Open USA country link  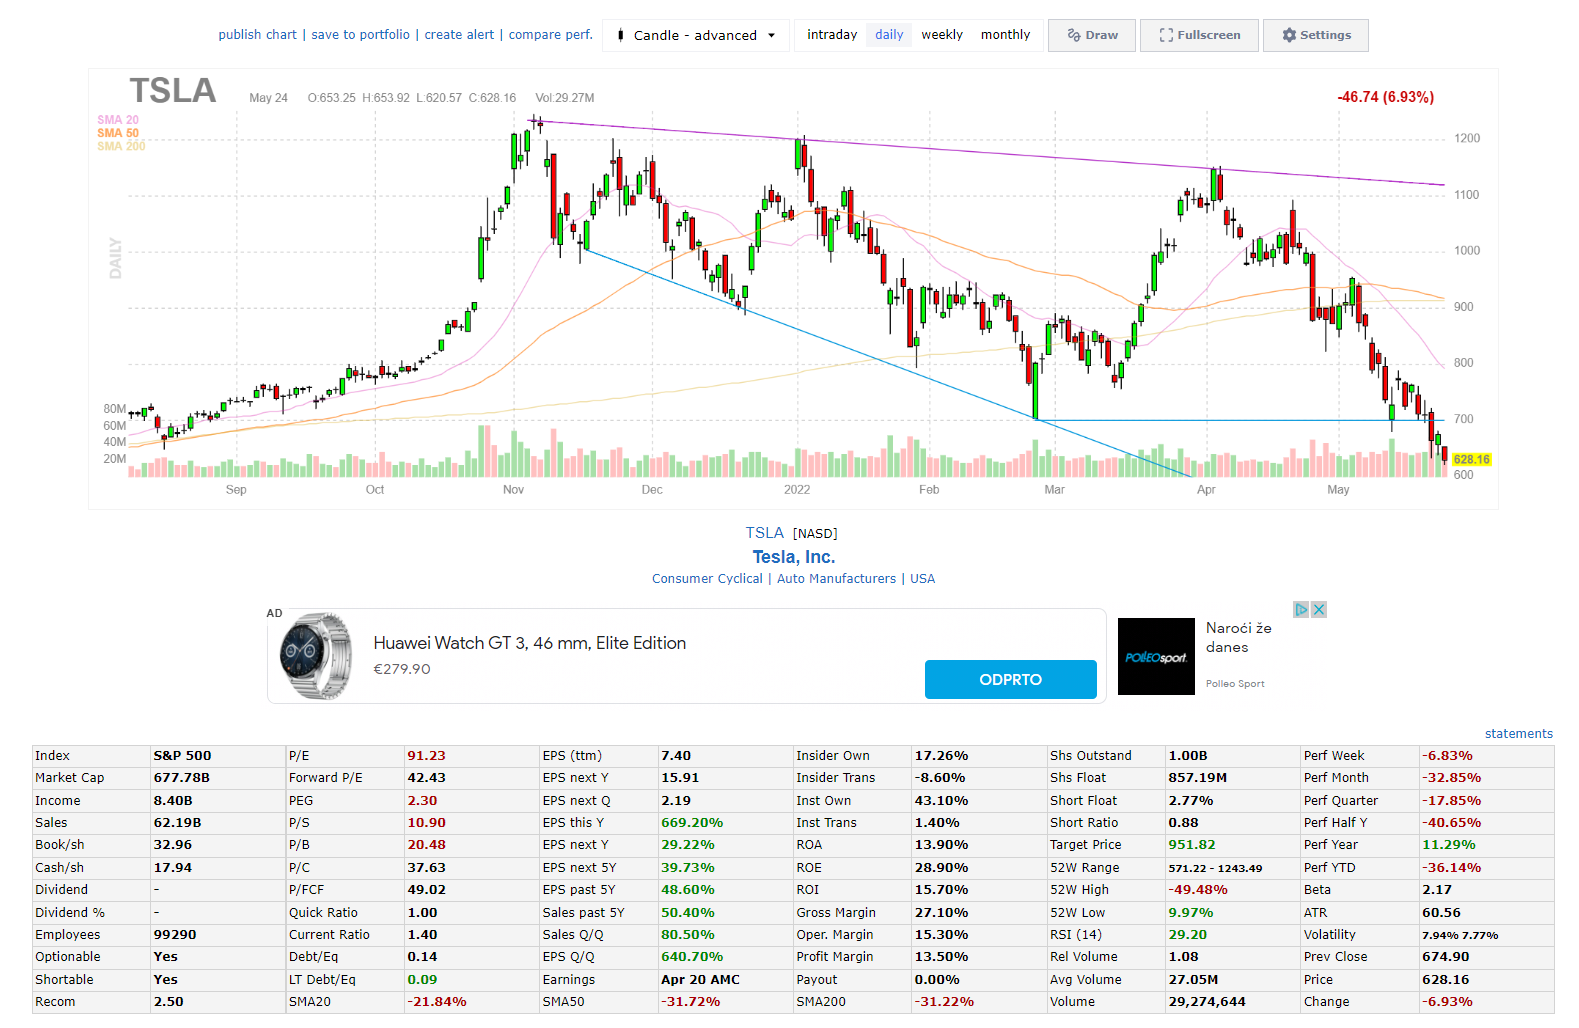click(923, 579)
